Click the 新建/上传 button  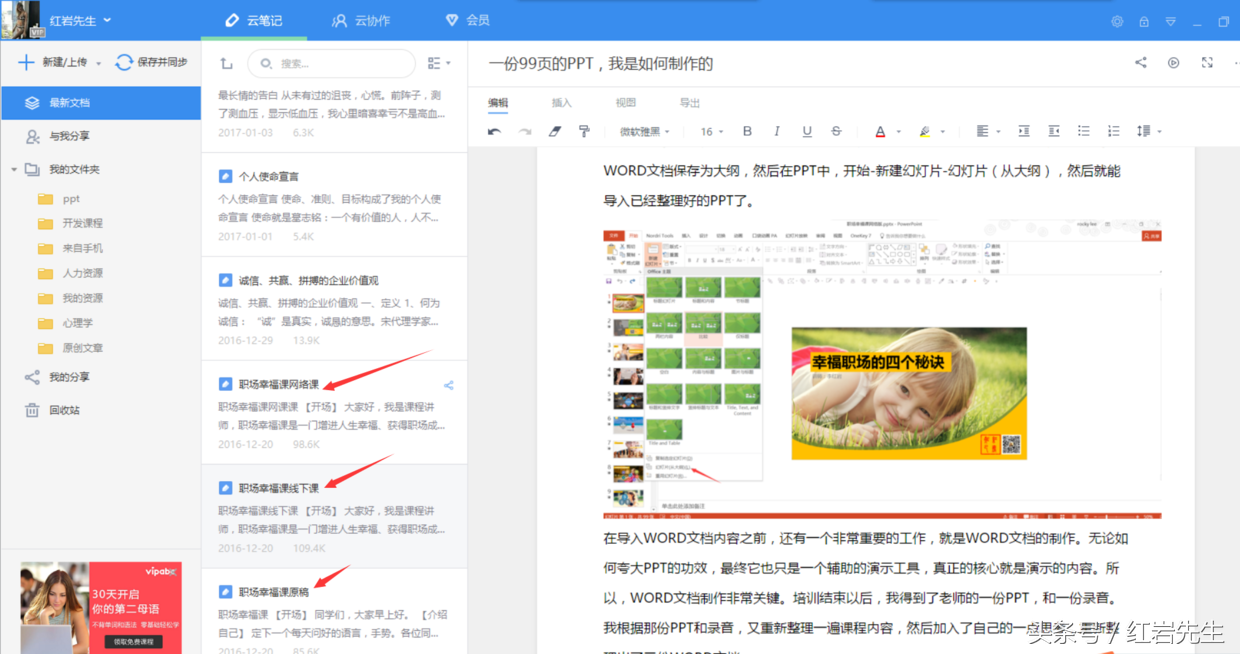[x=55, y=62]
